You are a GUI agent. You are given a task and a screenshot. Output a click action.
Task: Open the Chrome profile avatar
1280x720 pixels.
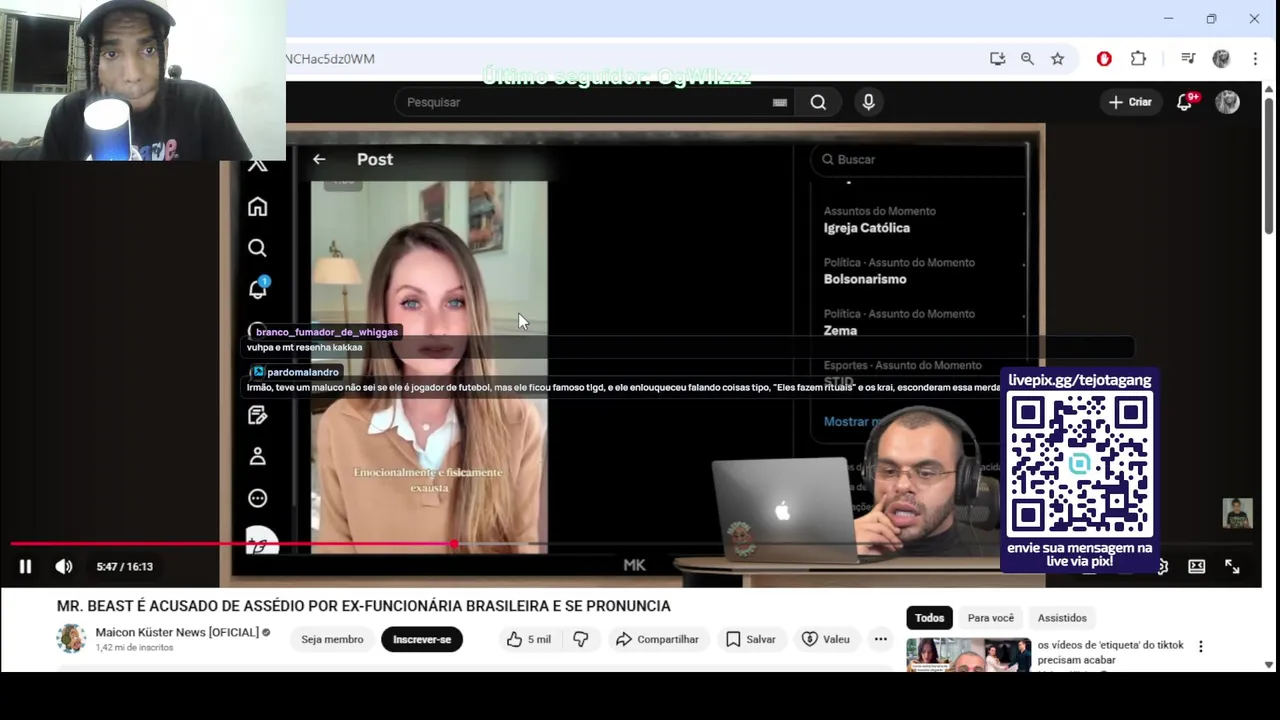coord(1221,59)
